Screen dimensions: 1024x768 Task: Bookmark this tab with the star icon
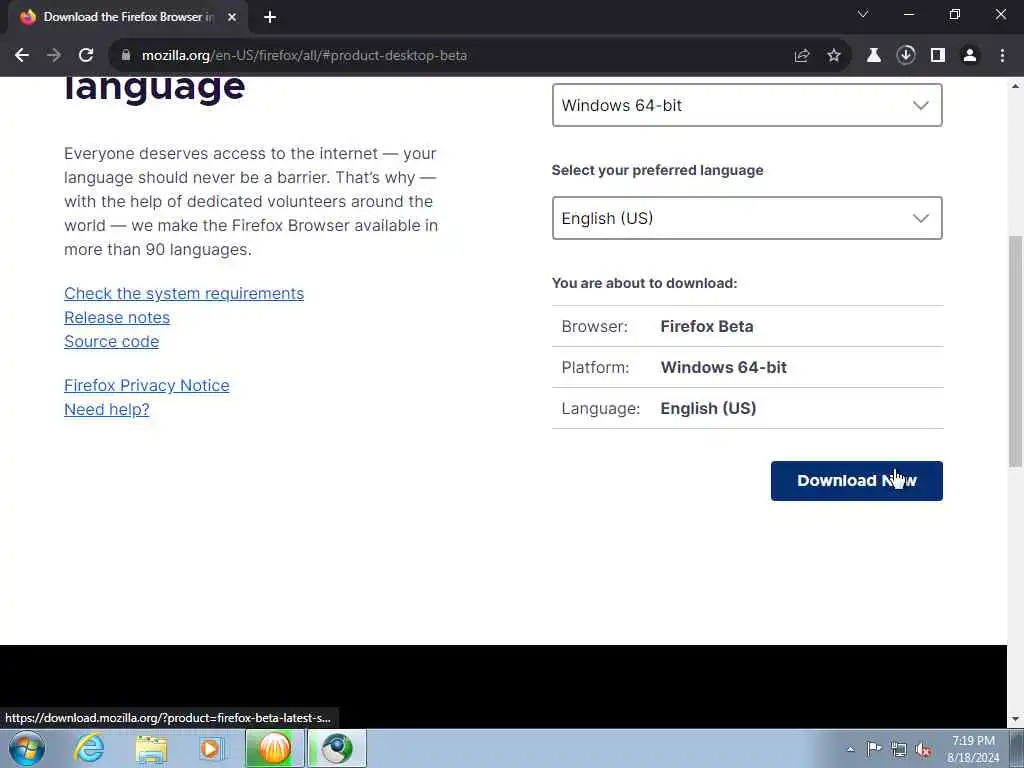pyautogui.click(x=834, y=56)
